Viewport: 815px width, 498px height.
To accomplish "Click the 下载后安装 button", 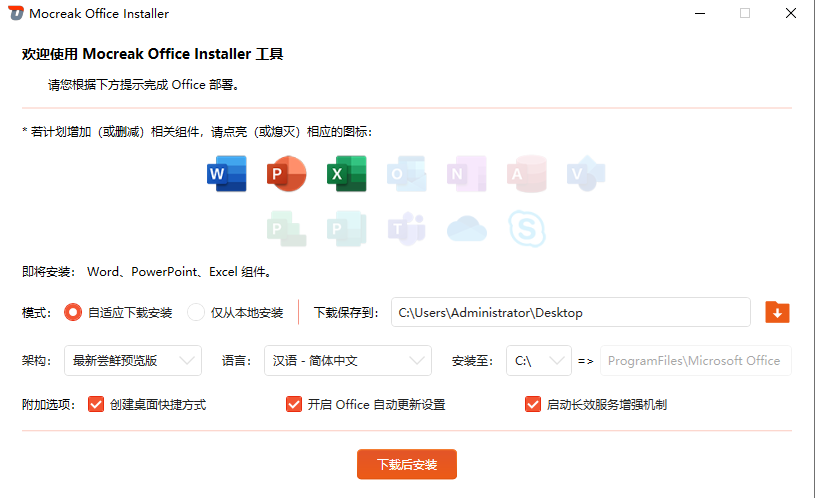I will [407, 464].
